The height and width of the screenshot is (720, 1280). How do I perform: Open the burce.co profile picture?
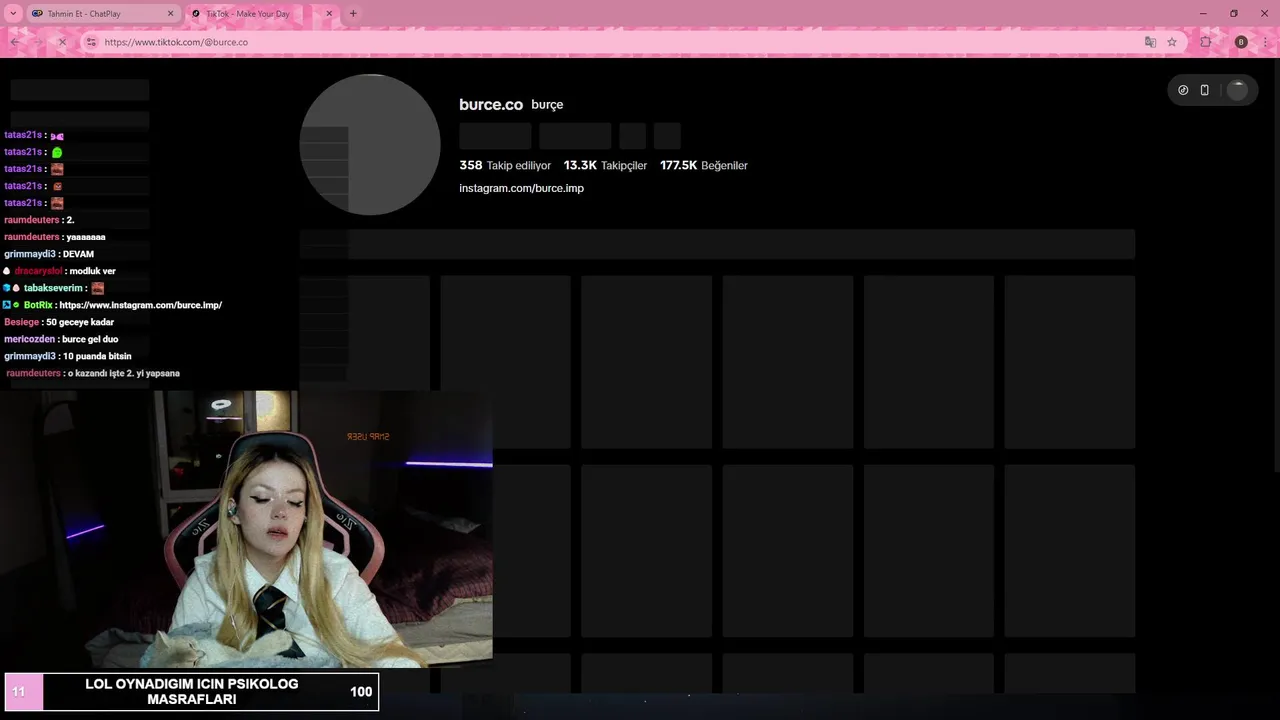tap(370, 145)
